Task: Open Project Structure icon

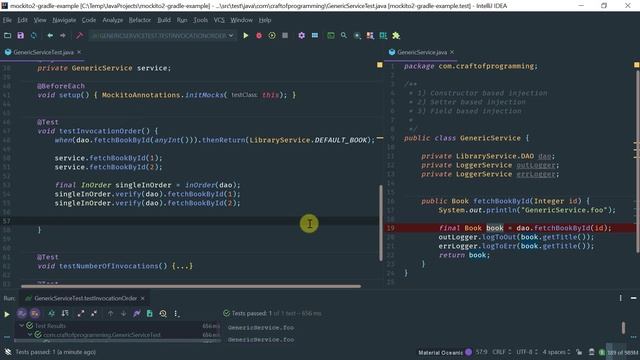Action: click(315, 36)
